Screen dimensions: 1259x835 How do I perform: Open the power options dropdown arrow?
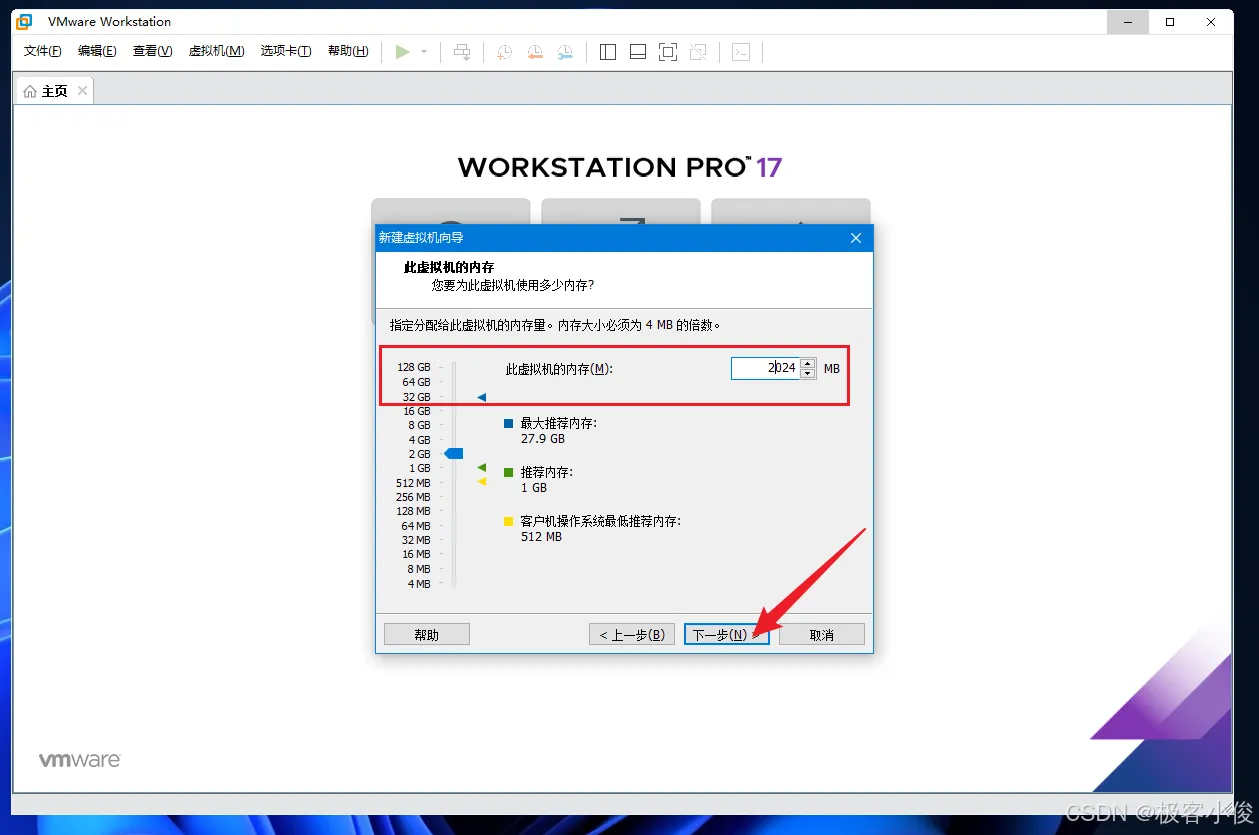tap(424, 52)
